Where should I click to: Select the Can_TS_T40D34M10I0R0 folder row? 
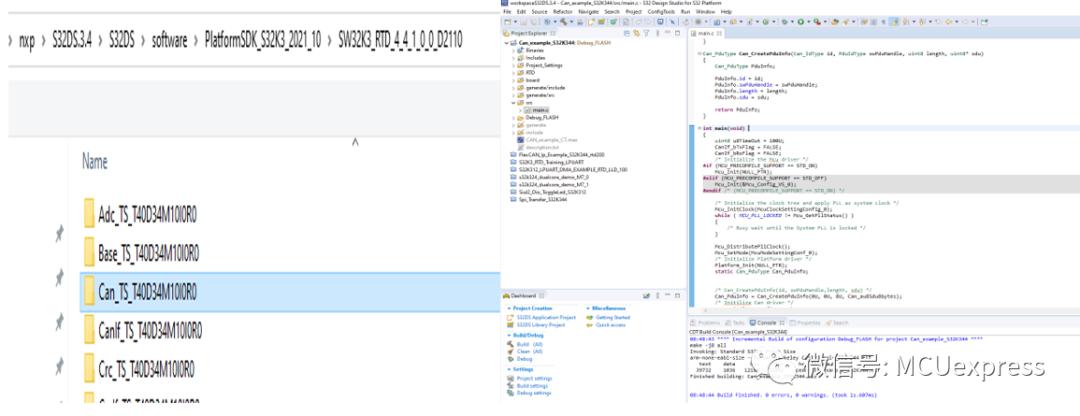pos(290,292)
